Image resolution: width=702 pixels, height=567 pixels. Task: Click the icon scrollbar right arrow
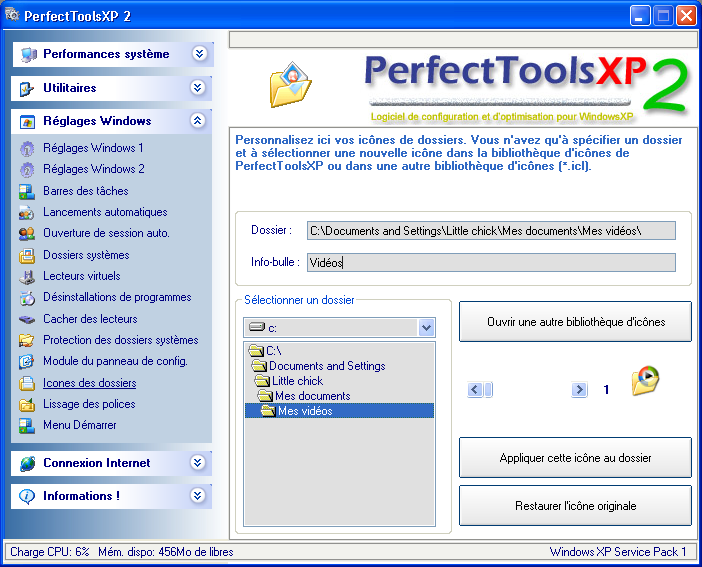click(x=579, y=390)
